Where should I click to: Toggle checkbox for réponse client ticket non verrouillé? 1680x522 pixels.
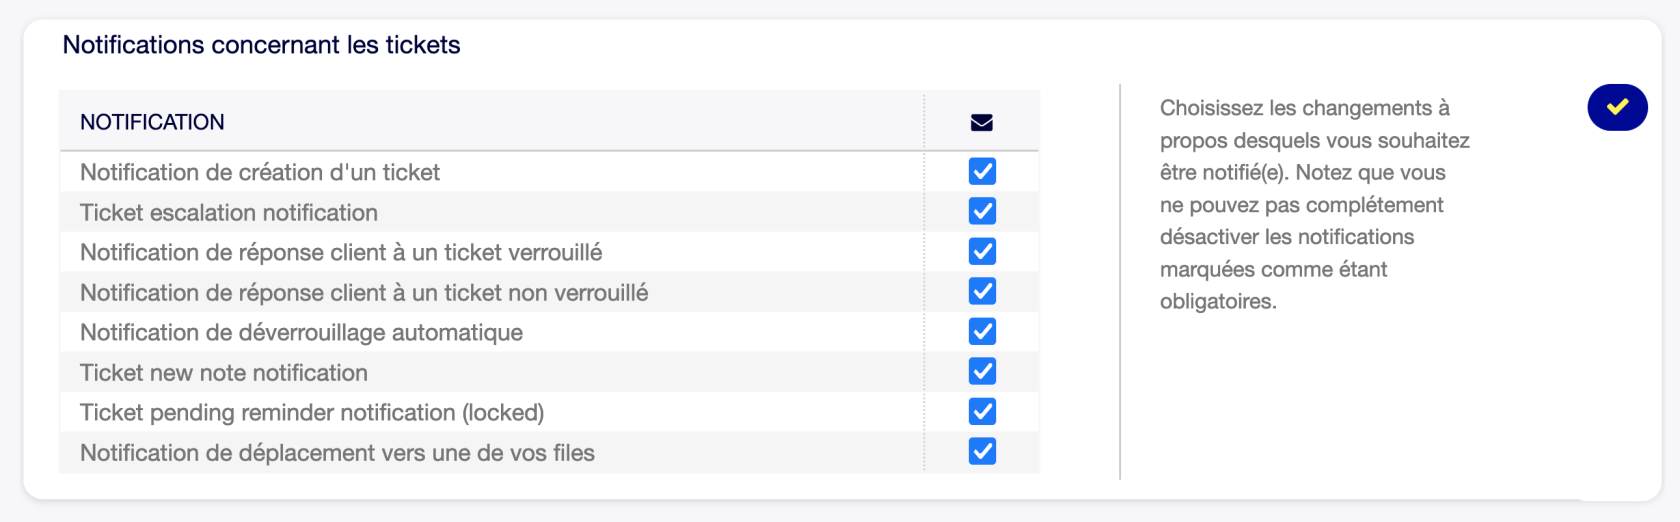[x=982, y=292]
